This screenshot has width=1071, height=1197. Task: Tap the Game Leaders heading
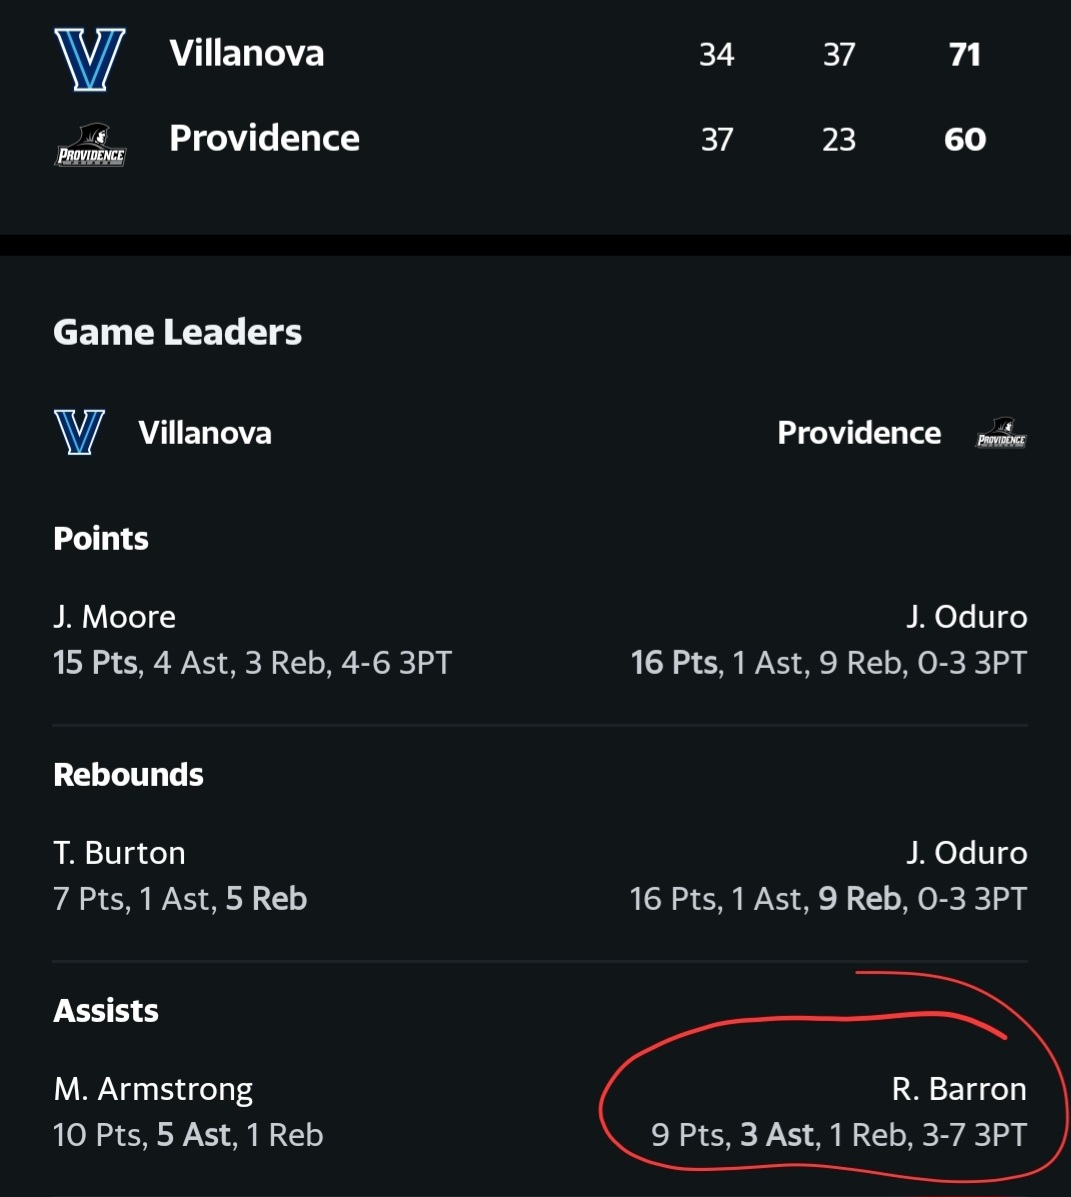pos(177,332)
